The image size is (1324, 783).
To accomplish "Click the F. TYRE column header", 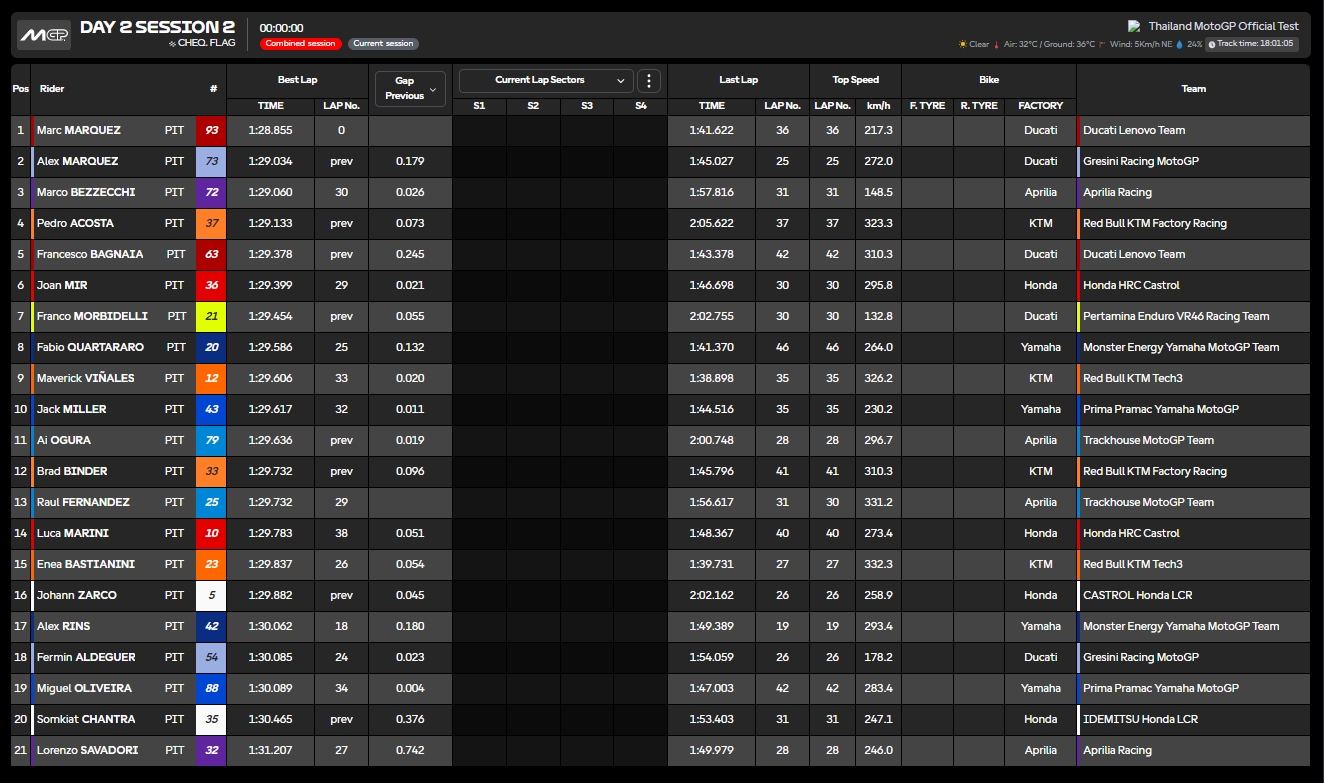I will tap(927, 106).
